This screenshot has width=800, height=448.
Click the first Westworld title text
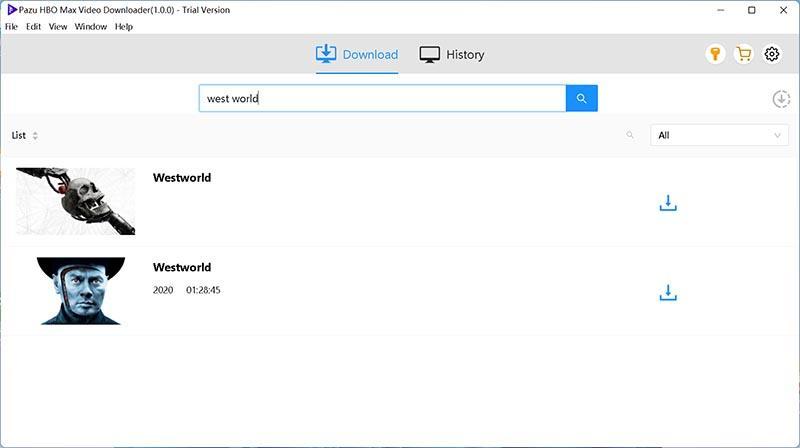click(x=182, y=178)
